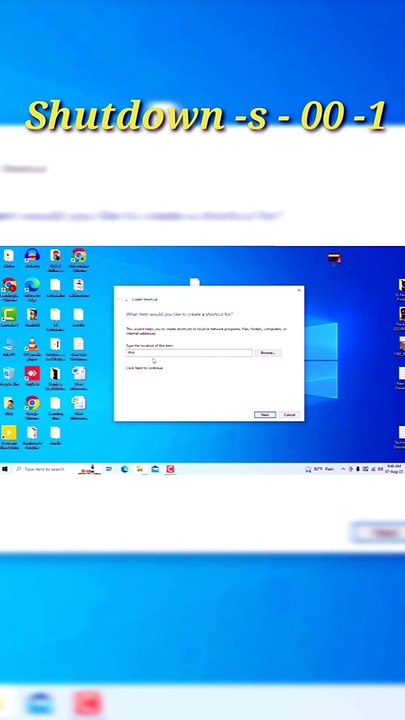Close the Create Shortcut dialog
Image resolution: width=405 pixels, height=720 pixels.
(x=299, y=290)
